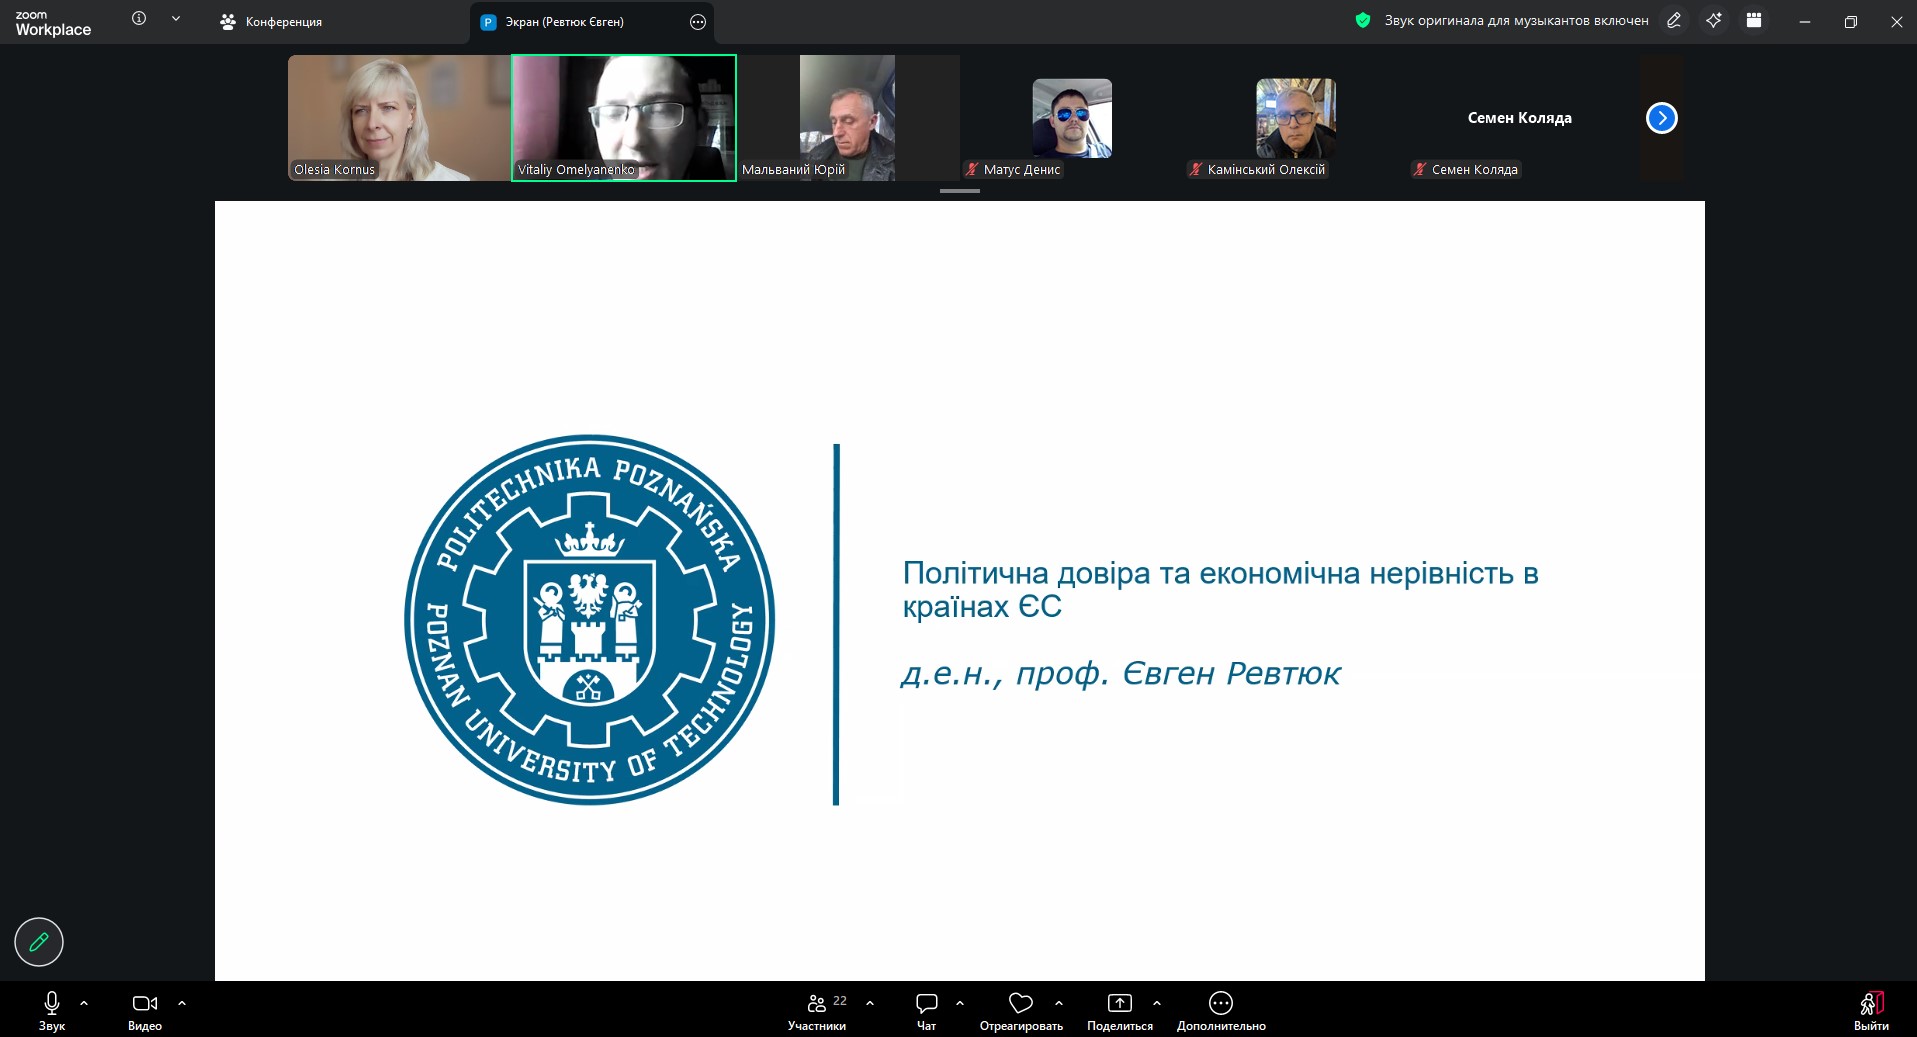Open options on the Экран (Ревтюк Євген) tab
This screenshot has height=1037, width=1917.
pyautogui.click(x=698, y=22)
